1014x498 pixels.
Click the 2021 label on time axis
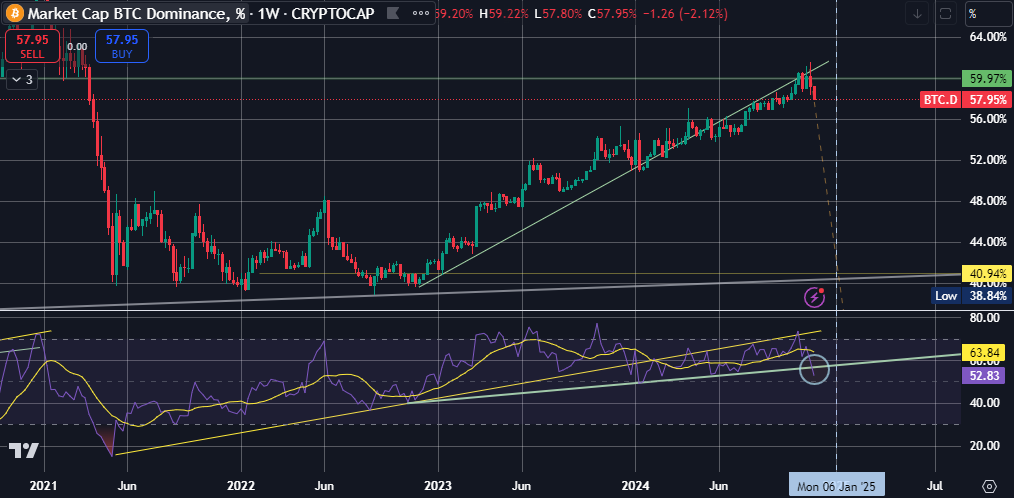pos(45,485)
